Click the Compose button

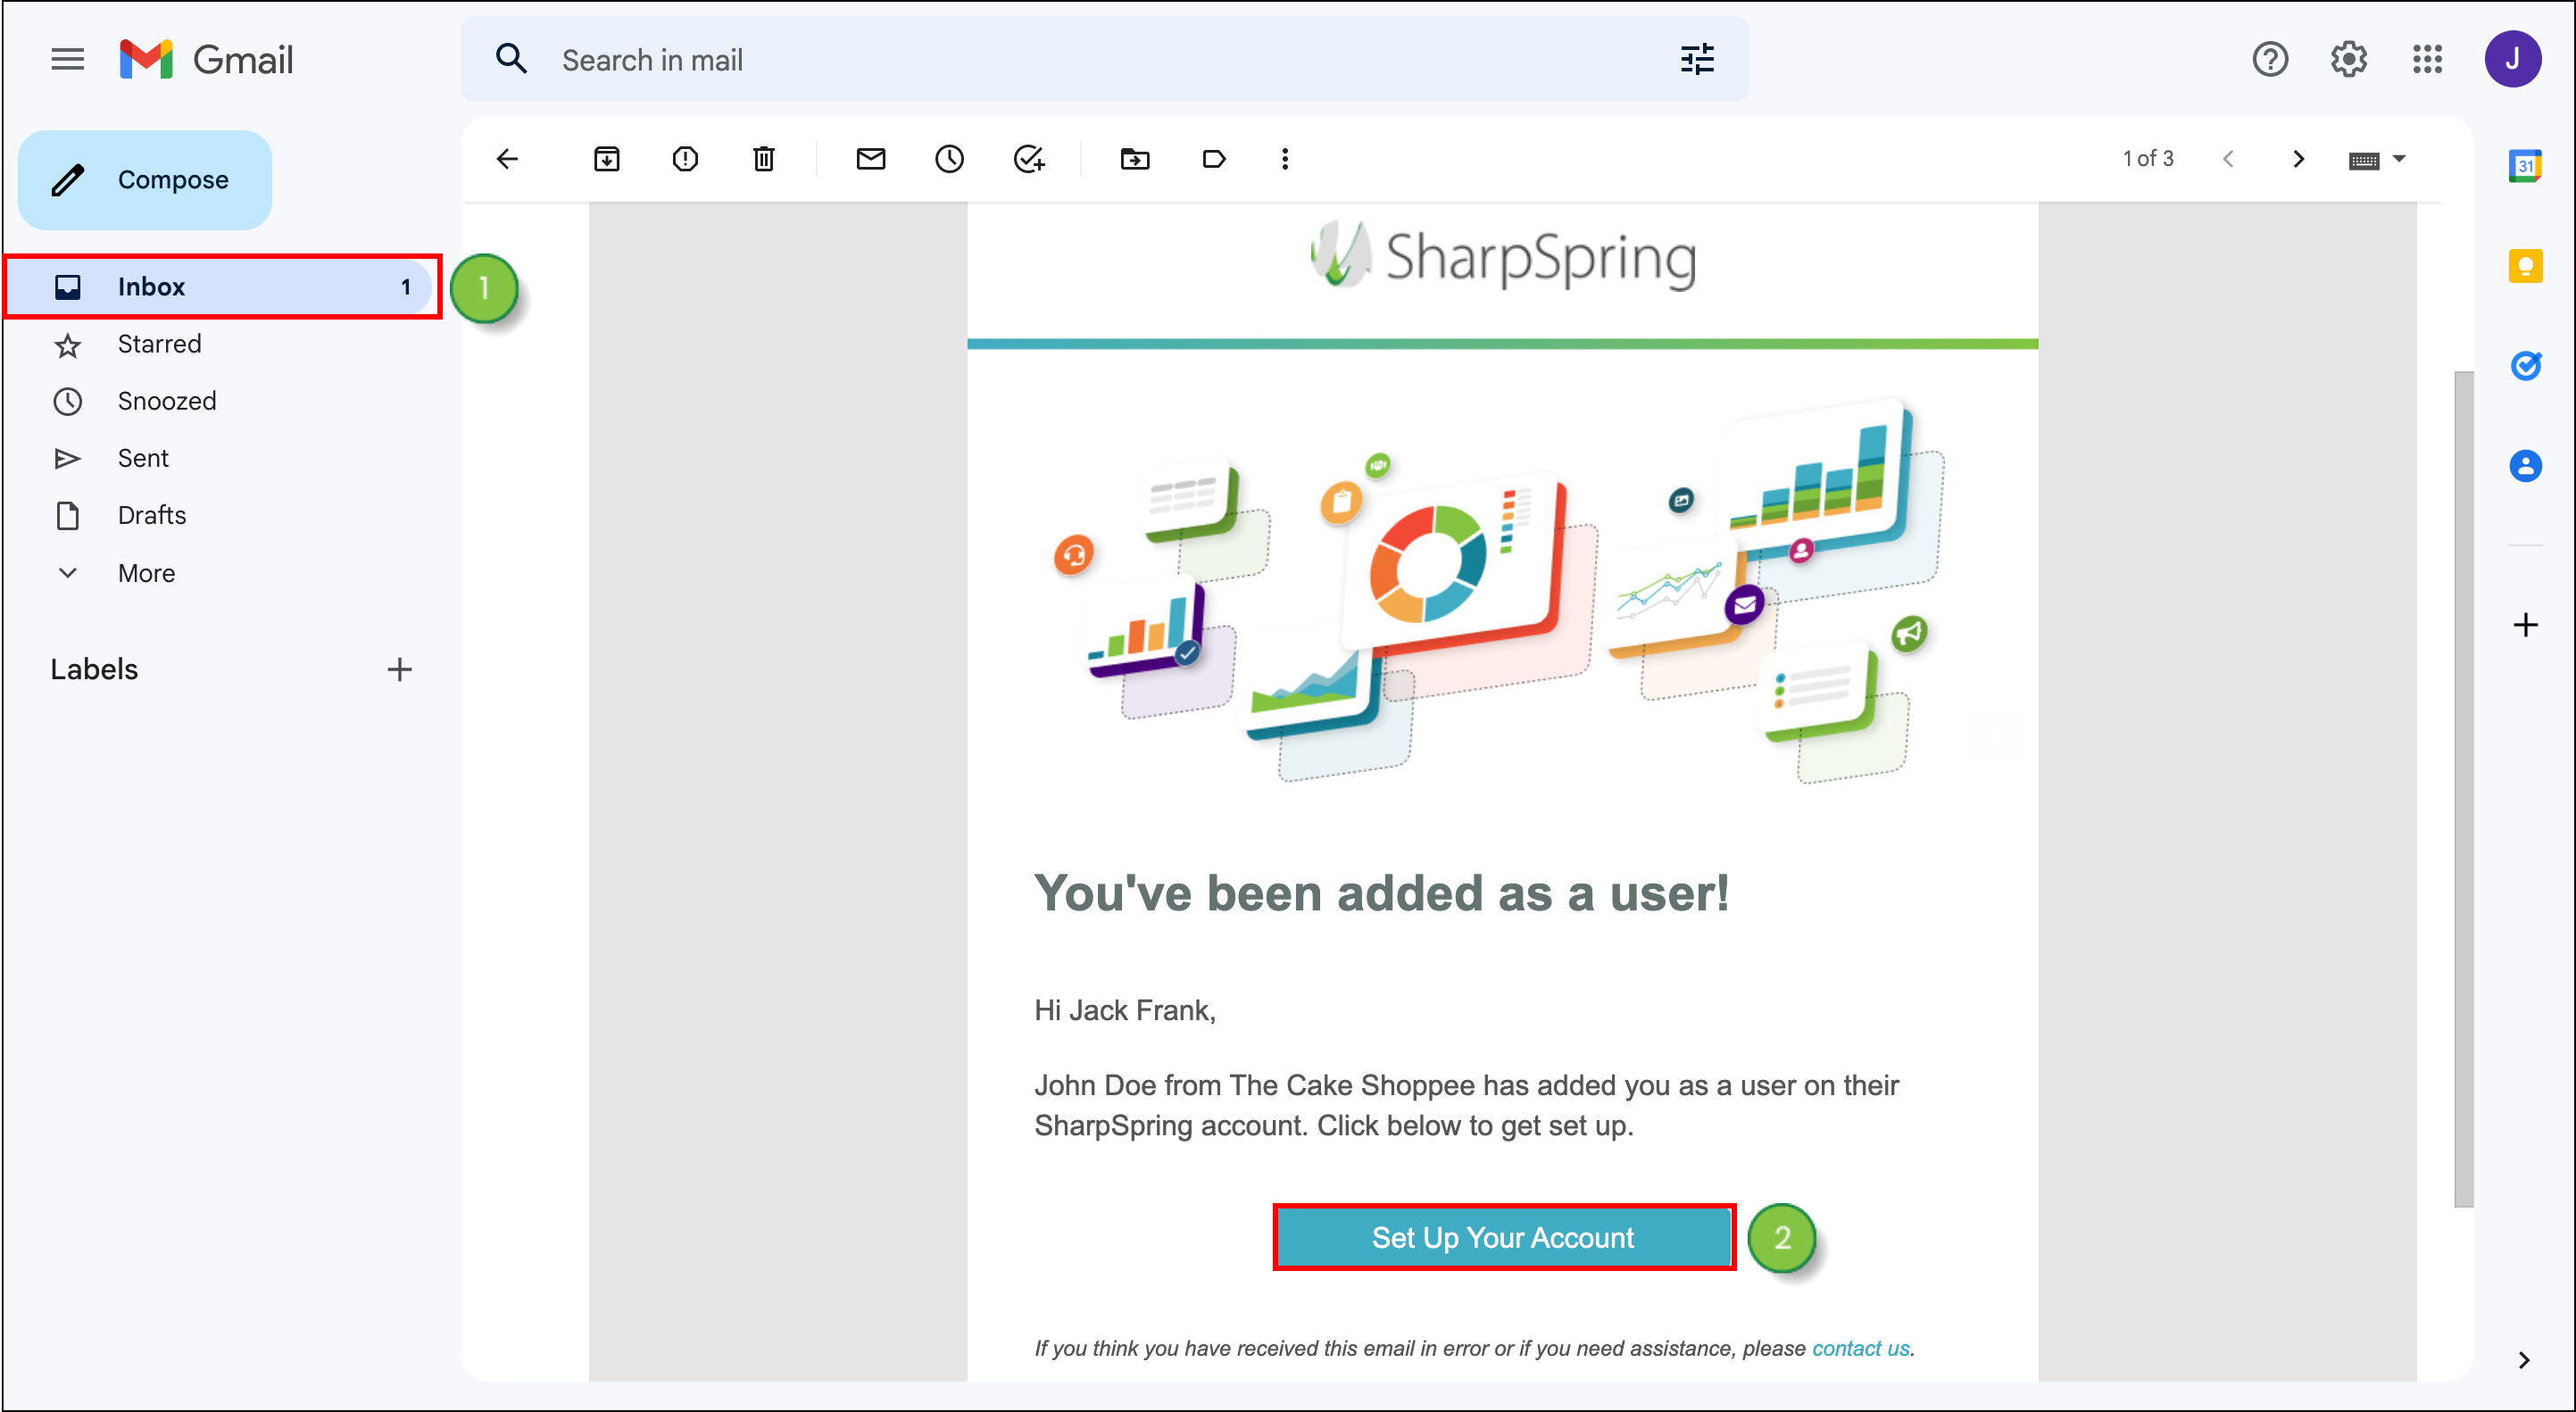point(145,180)
